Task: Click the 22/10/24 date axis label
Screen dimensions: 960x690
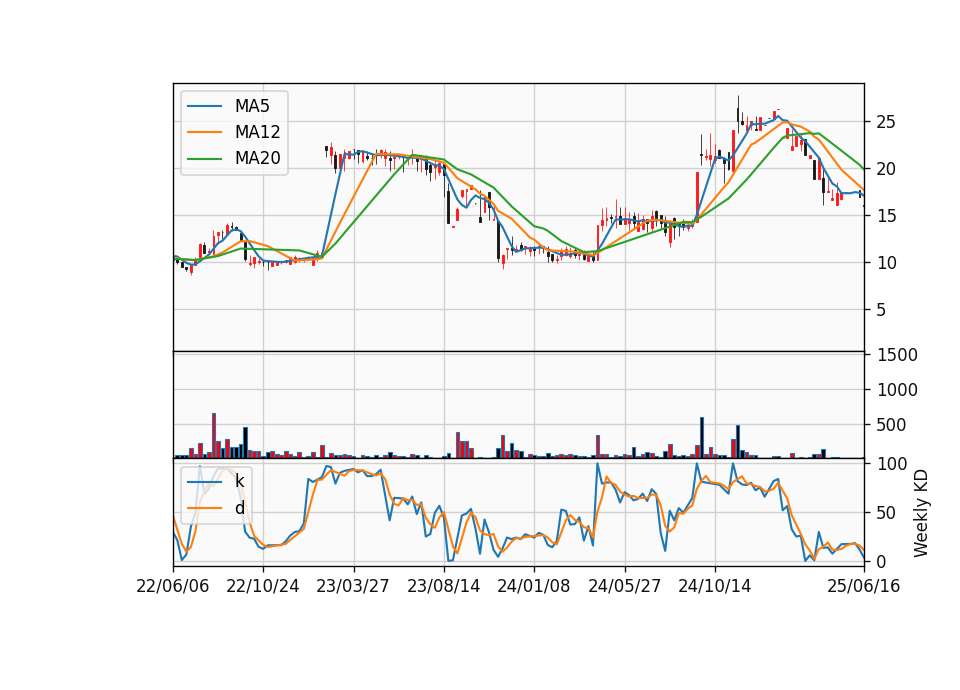Action: pos(263,586)
